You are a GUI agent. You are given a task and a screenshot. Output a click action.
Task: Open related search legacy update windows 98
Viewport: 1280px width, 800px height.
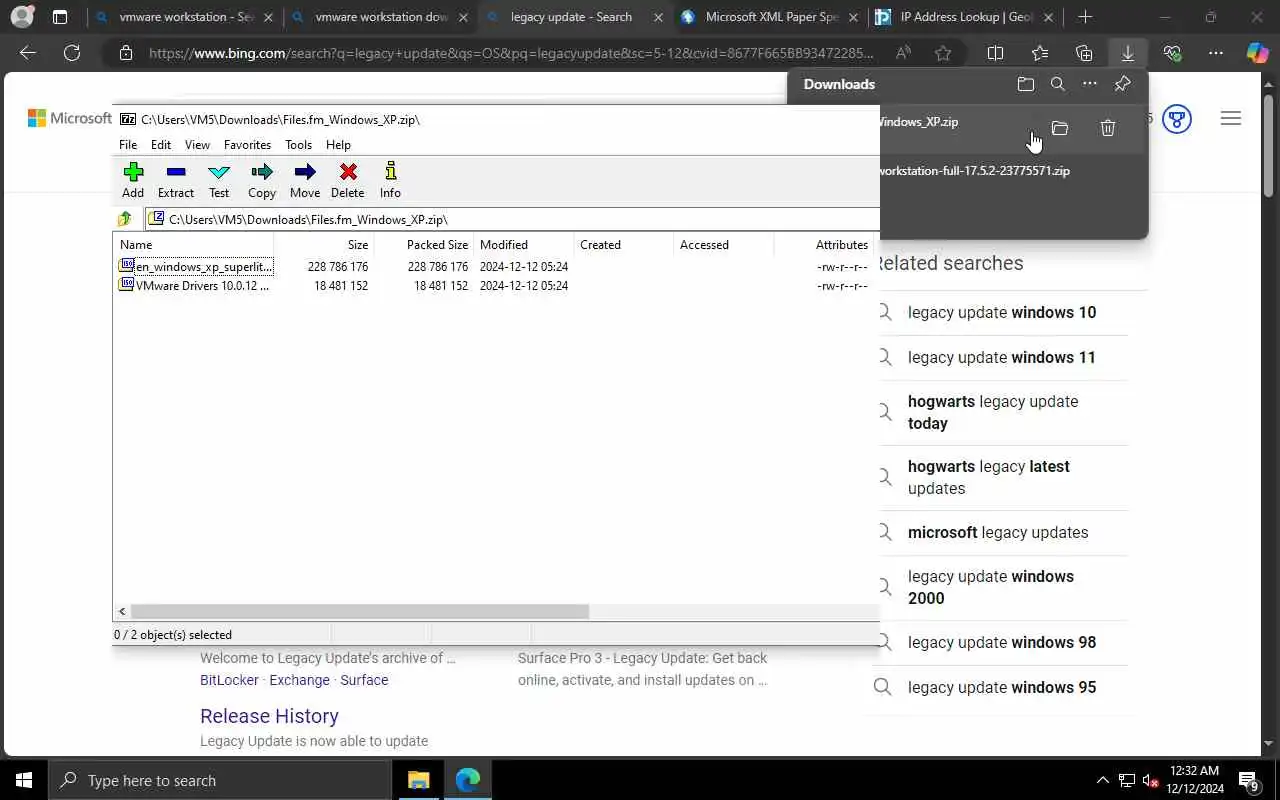pyautogui.click(x=1002, y=643)
